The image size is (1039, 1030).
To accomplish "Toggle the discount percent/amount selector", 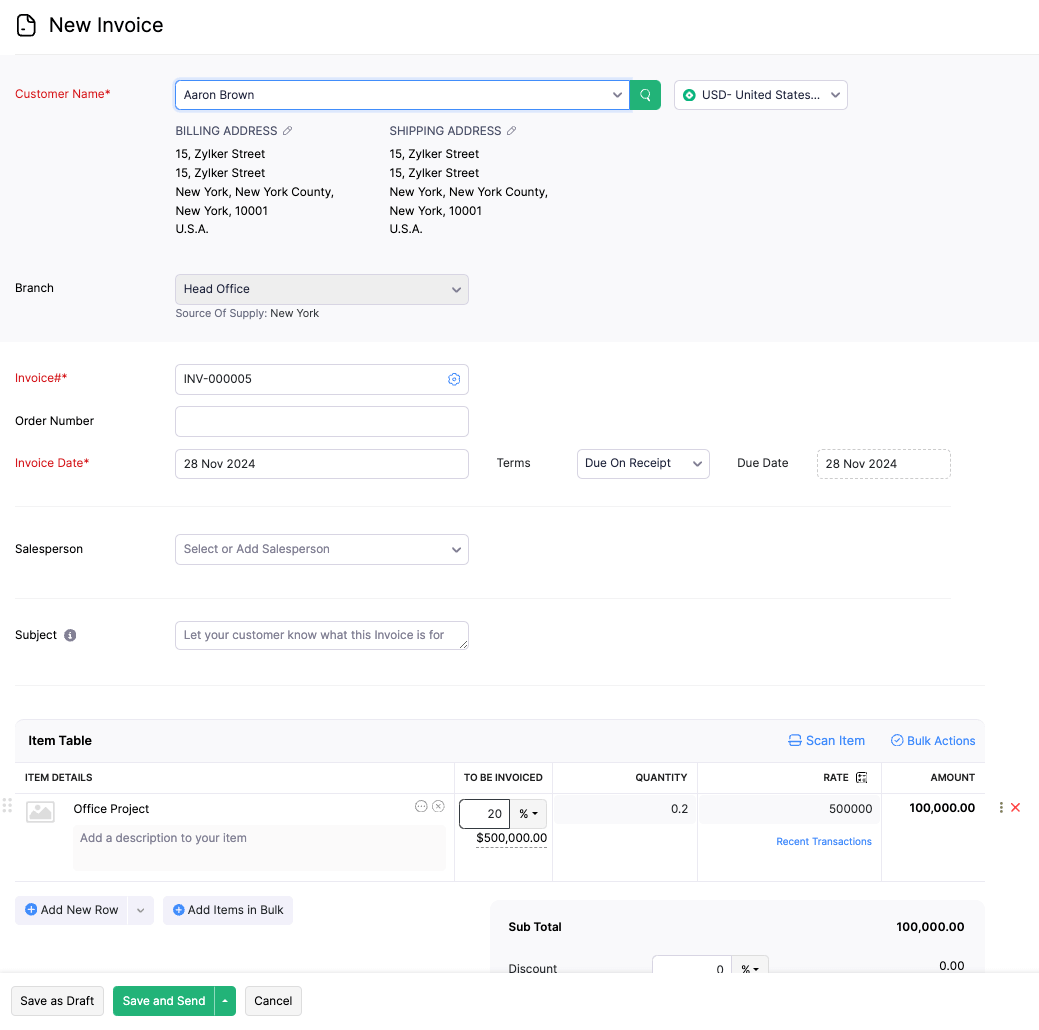I will 750,966.
